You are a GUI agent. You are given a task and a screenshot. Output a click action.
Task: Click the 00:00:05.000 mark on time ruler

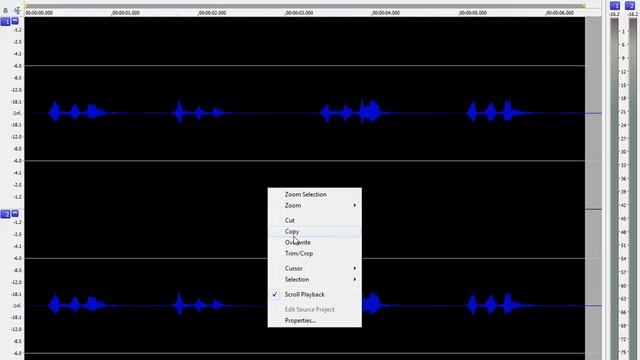(x=473, y=13)
